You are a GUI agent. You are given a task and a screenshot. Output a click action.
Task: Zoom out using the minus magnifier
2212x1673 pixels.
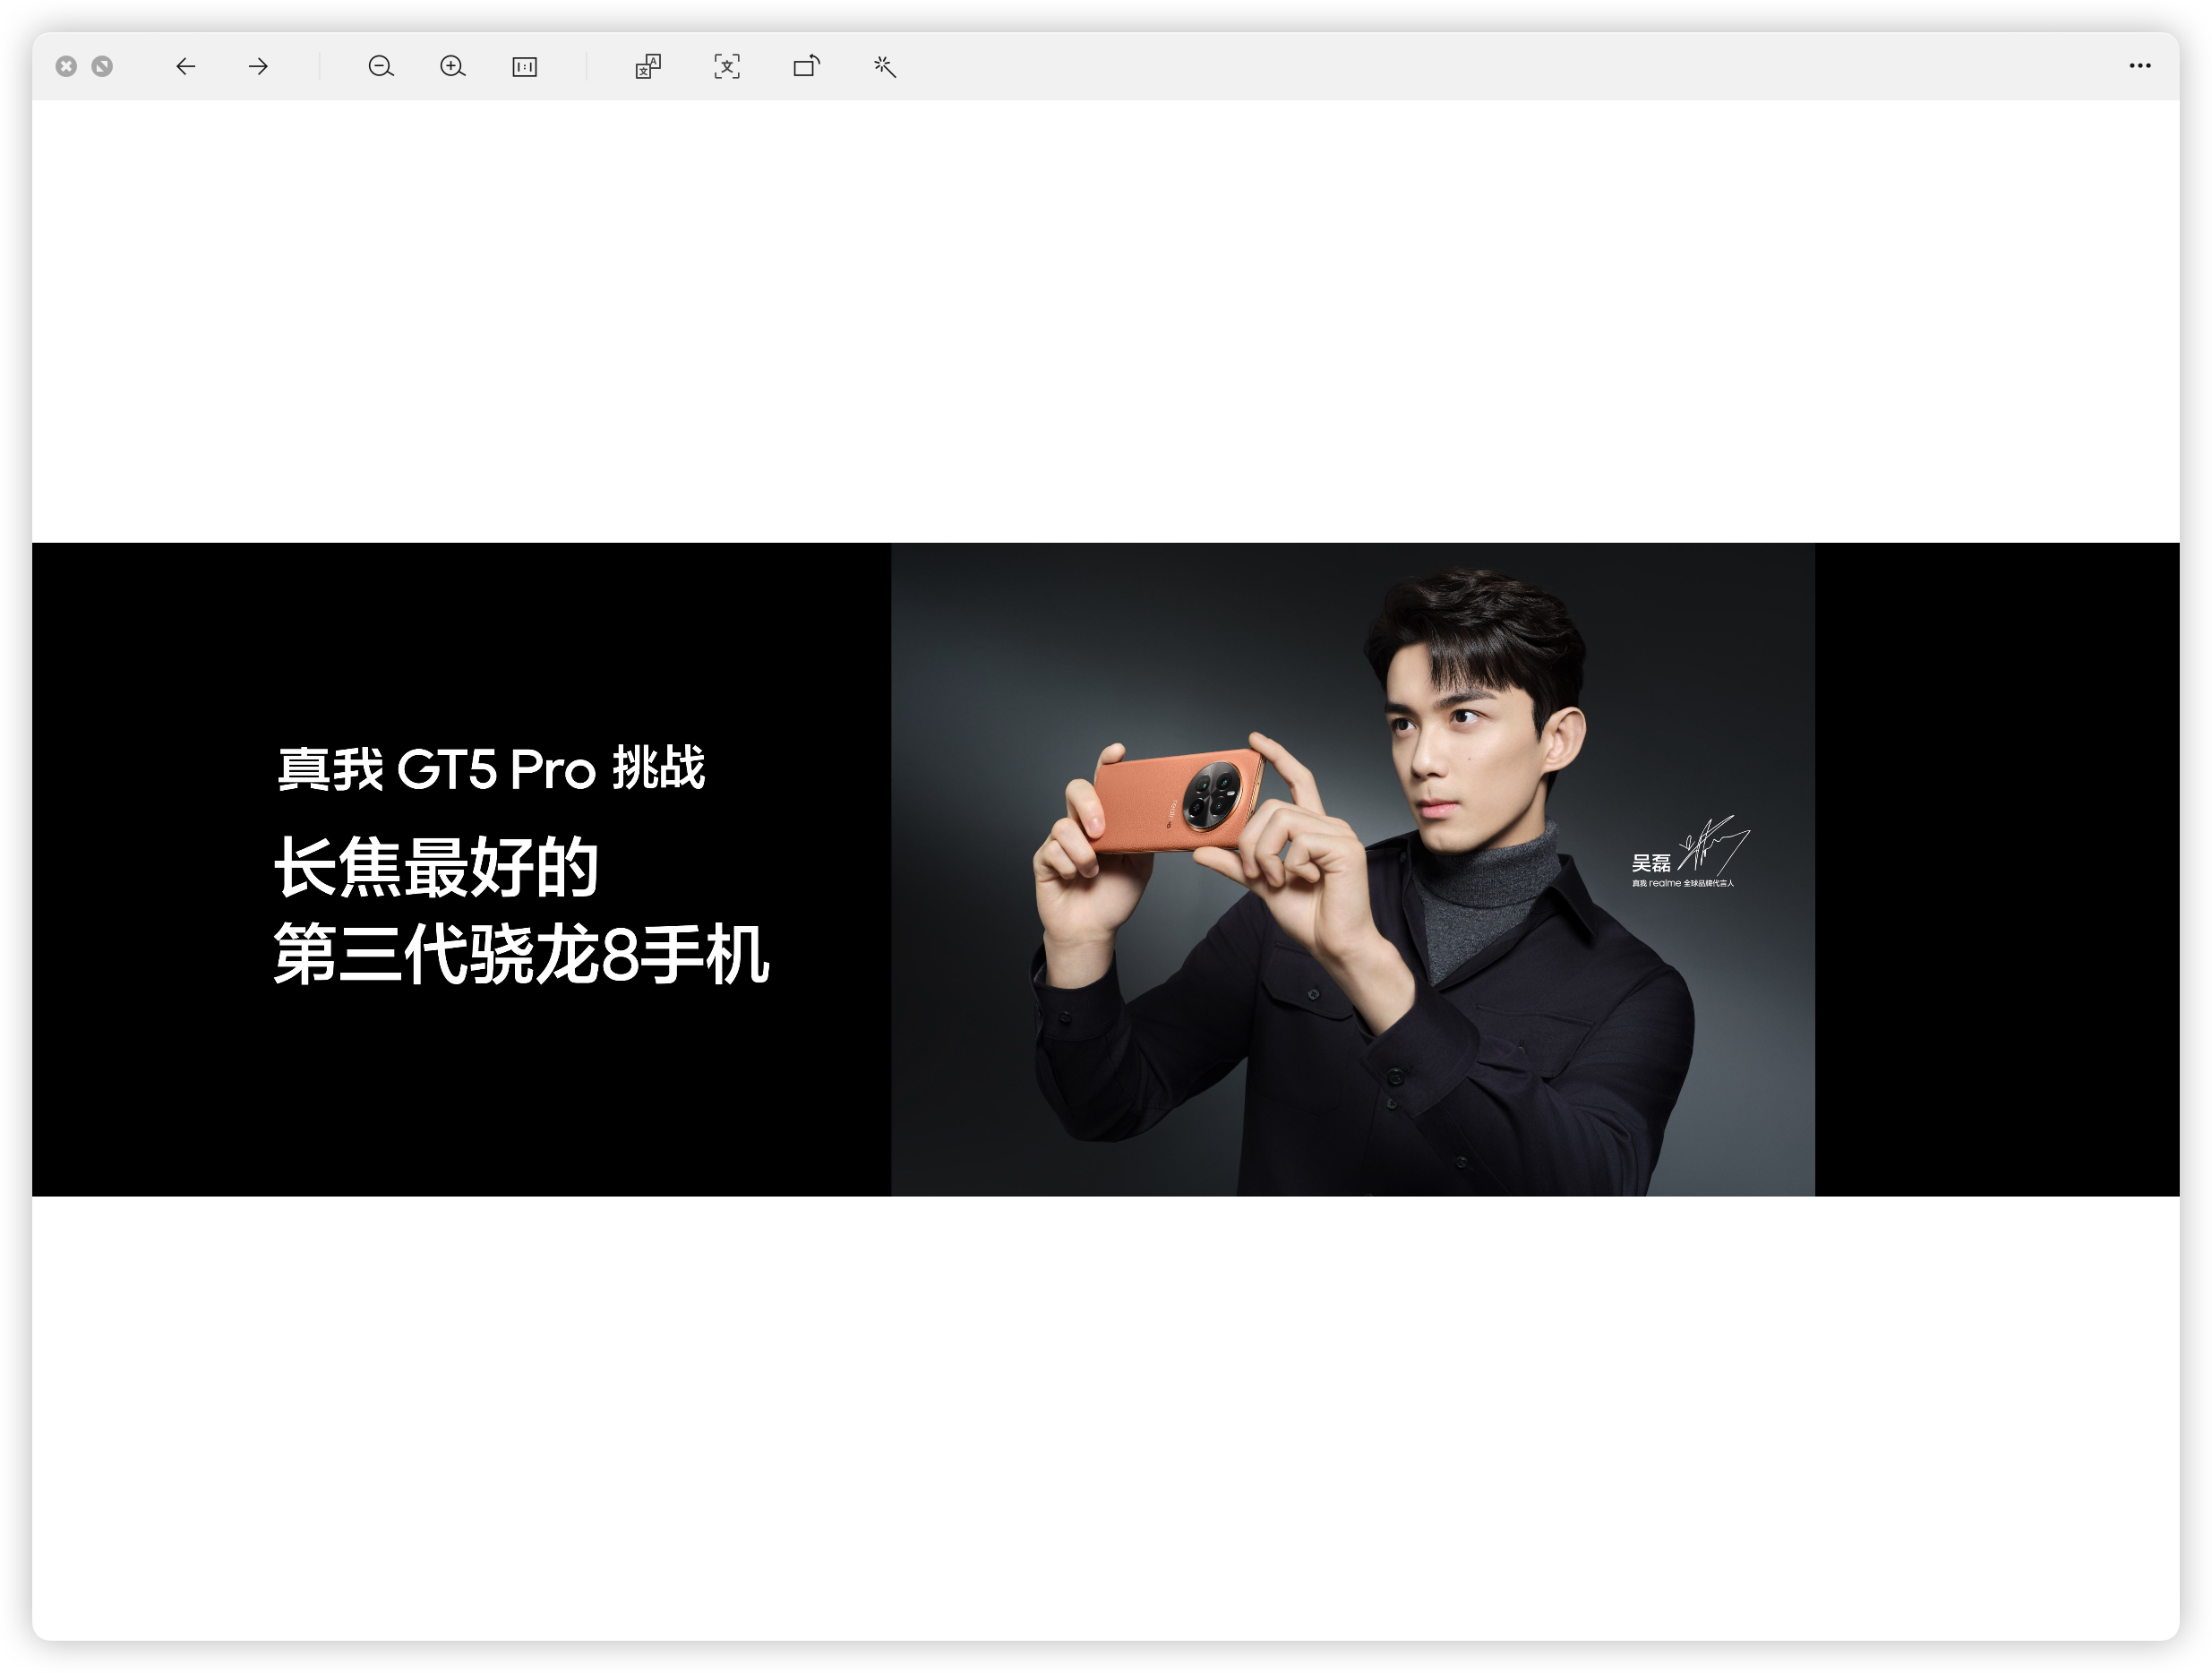(381, 66)
